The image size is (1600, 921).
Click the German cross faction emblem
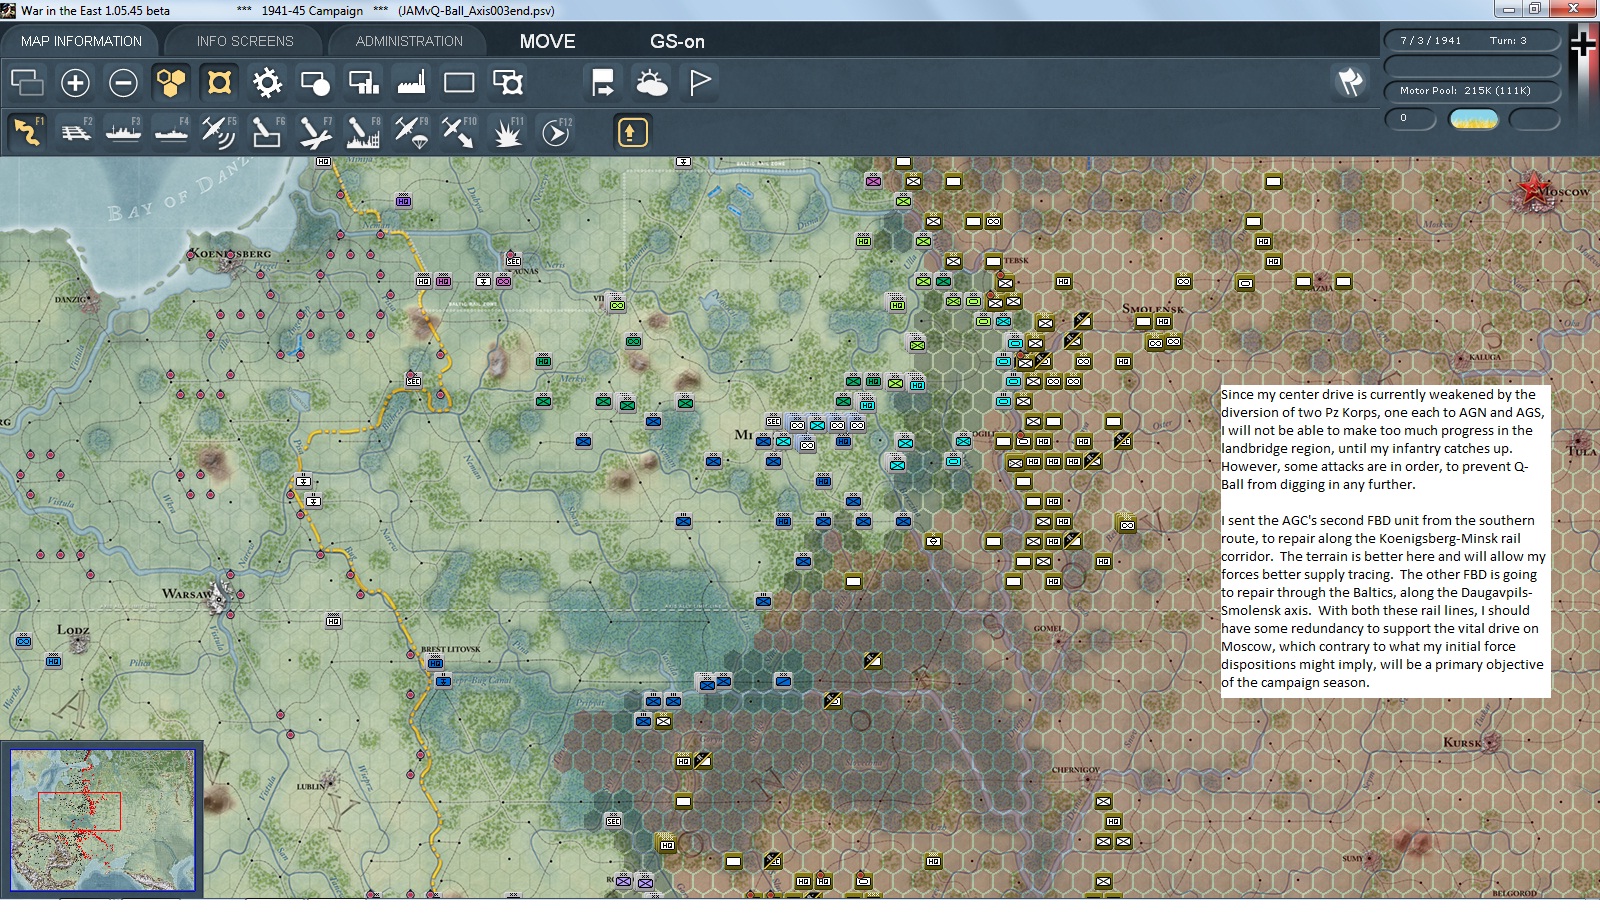(1582, 43)
